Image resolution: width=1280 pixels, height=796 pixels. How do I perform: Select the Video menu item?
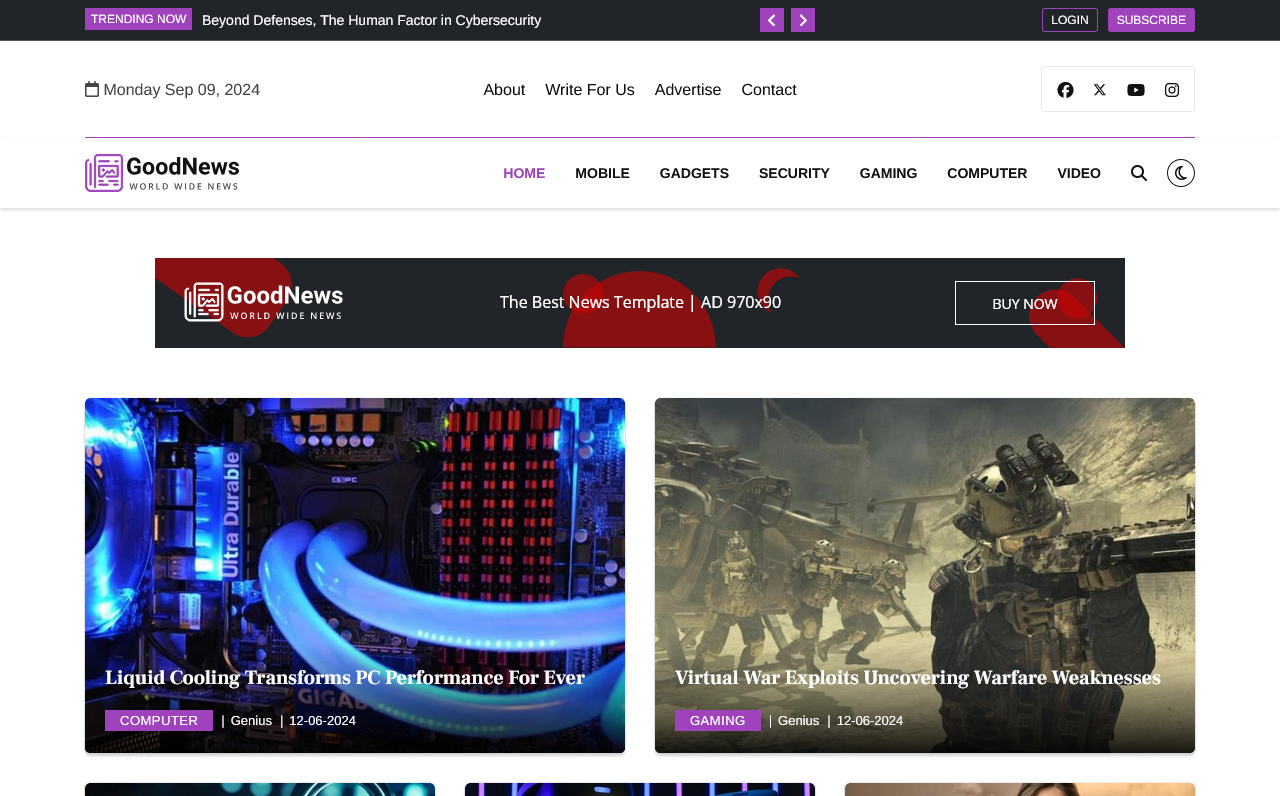point(1078,173)
